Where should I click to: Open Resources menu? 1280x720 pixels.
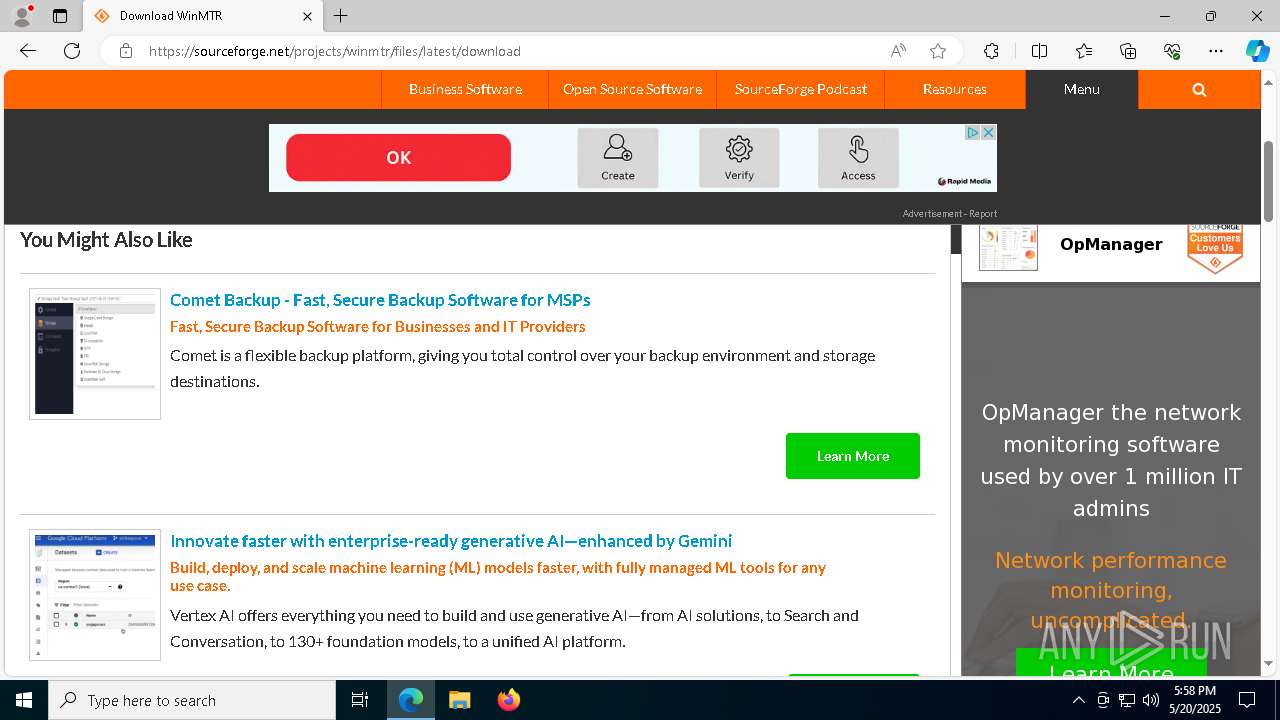(955, 89)
